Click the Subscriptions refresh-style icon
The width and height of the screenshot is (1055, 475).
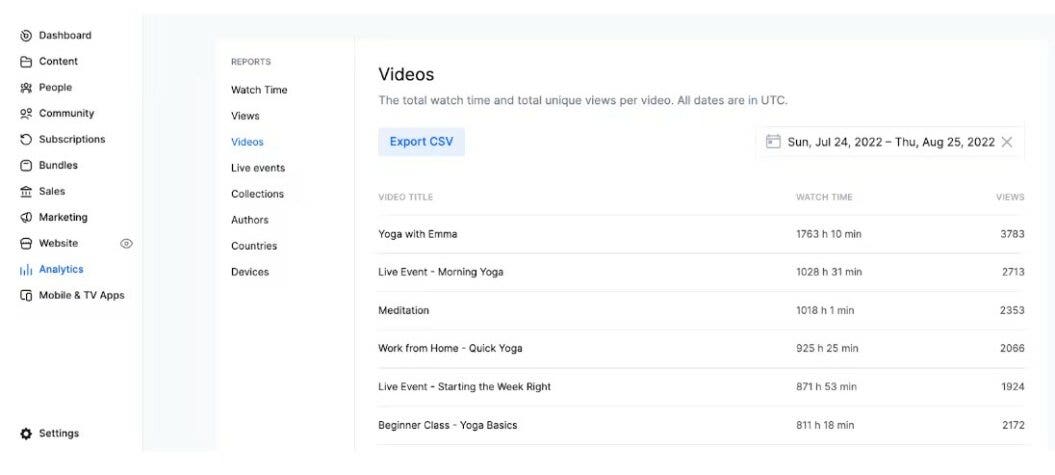pyautogui.click(x=26, y=140)
